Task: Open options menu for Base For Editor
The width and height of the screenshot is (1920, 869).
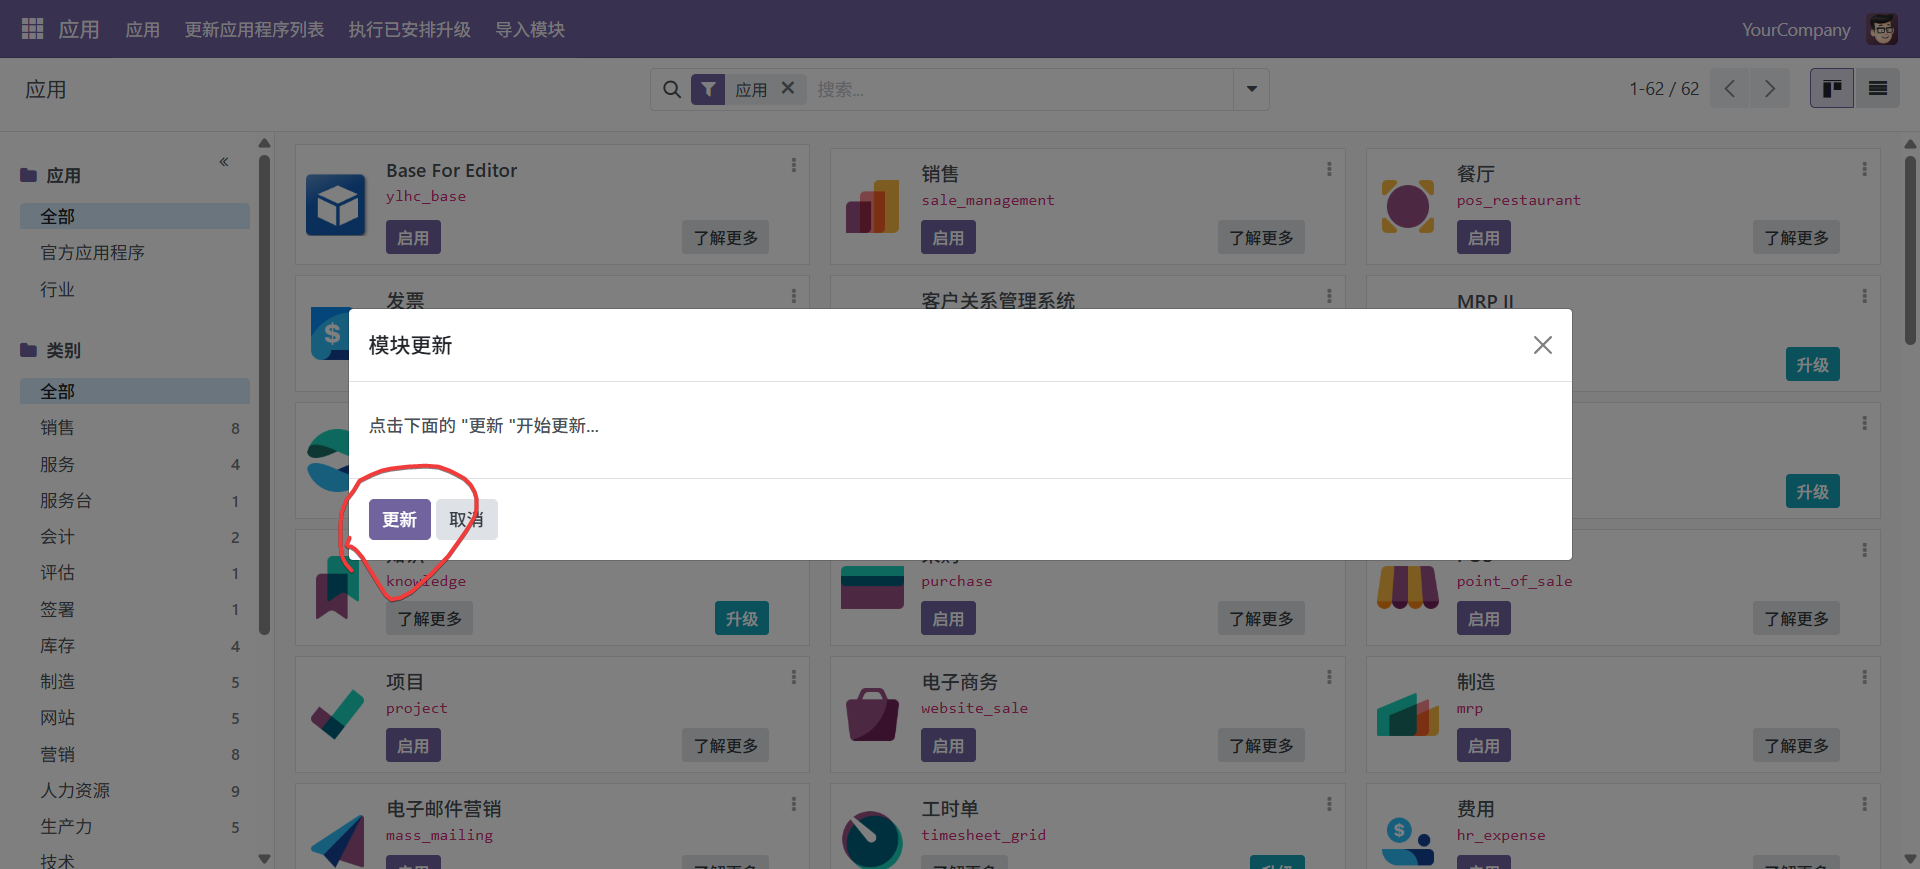Action: tap(794, 166)
